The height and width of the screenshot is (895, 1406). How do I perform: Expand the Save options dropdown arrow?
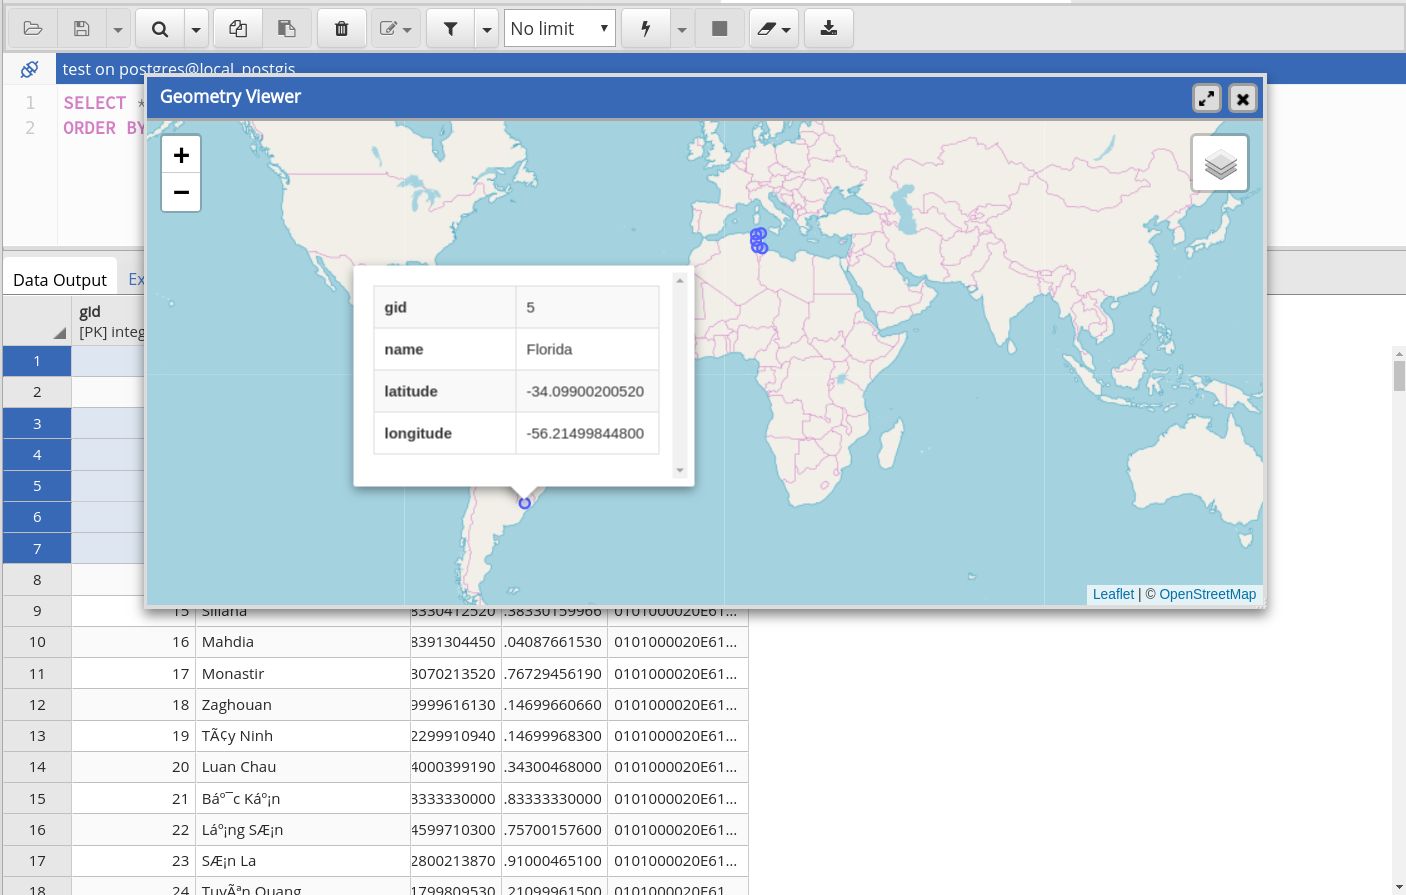[118, 29]
